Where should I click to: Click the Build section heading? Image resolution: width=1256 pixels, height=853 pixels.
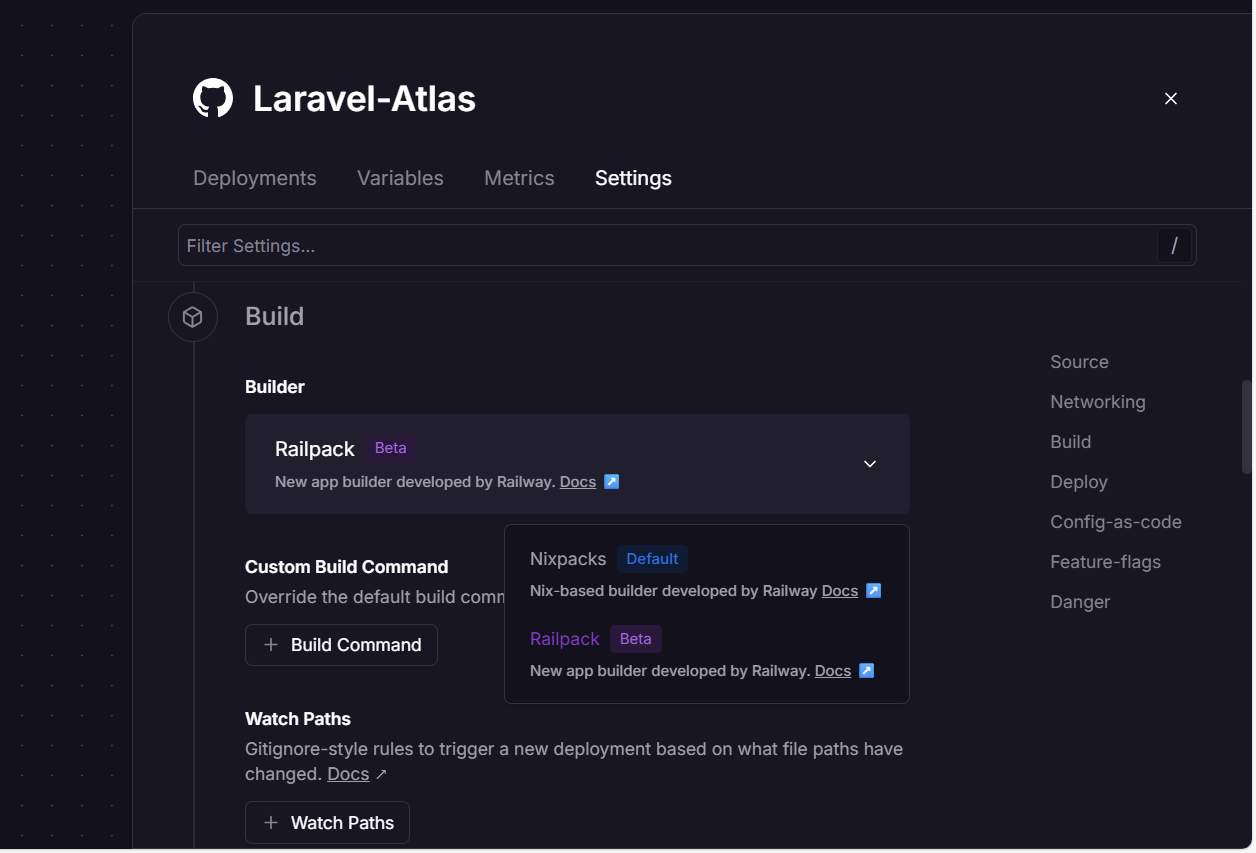click(x=274, y=317)
